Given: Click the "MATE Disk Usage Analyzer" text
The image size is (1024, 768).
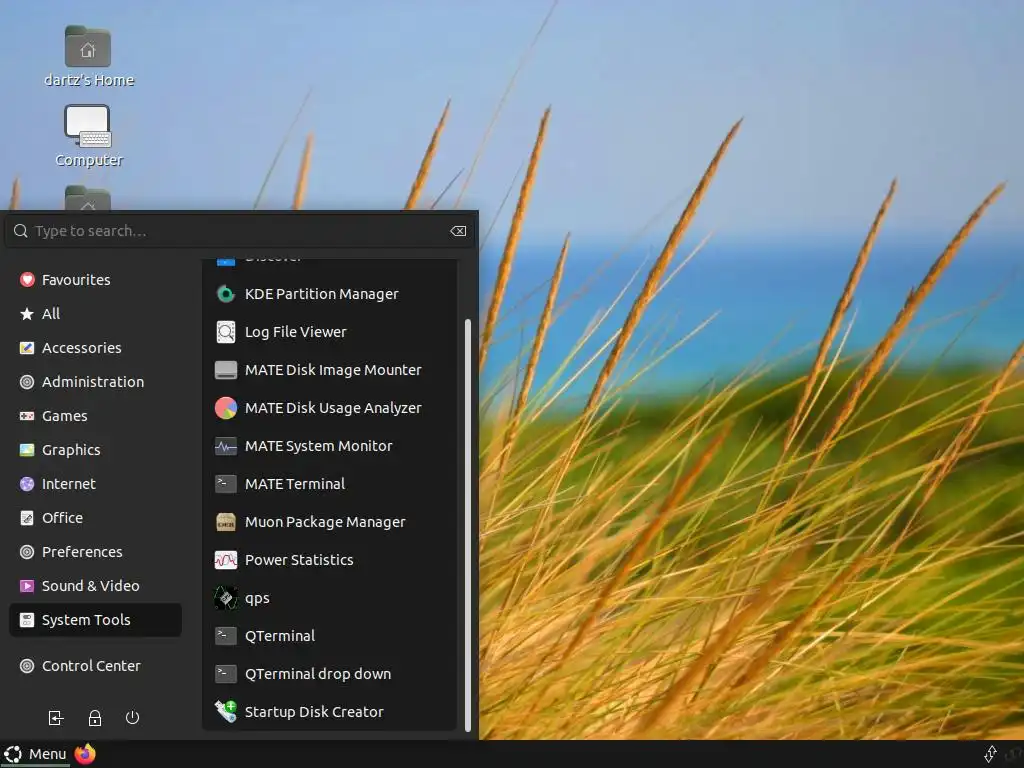Looking at the screenshot, I should pos(333,408).
